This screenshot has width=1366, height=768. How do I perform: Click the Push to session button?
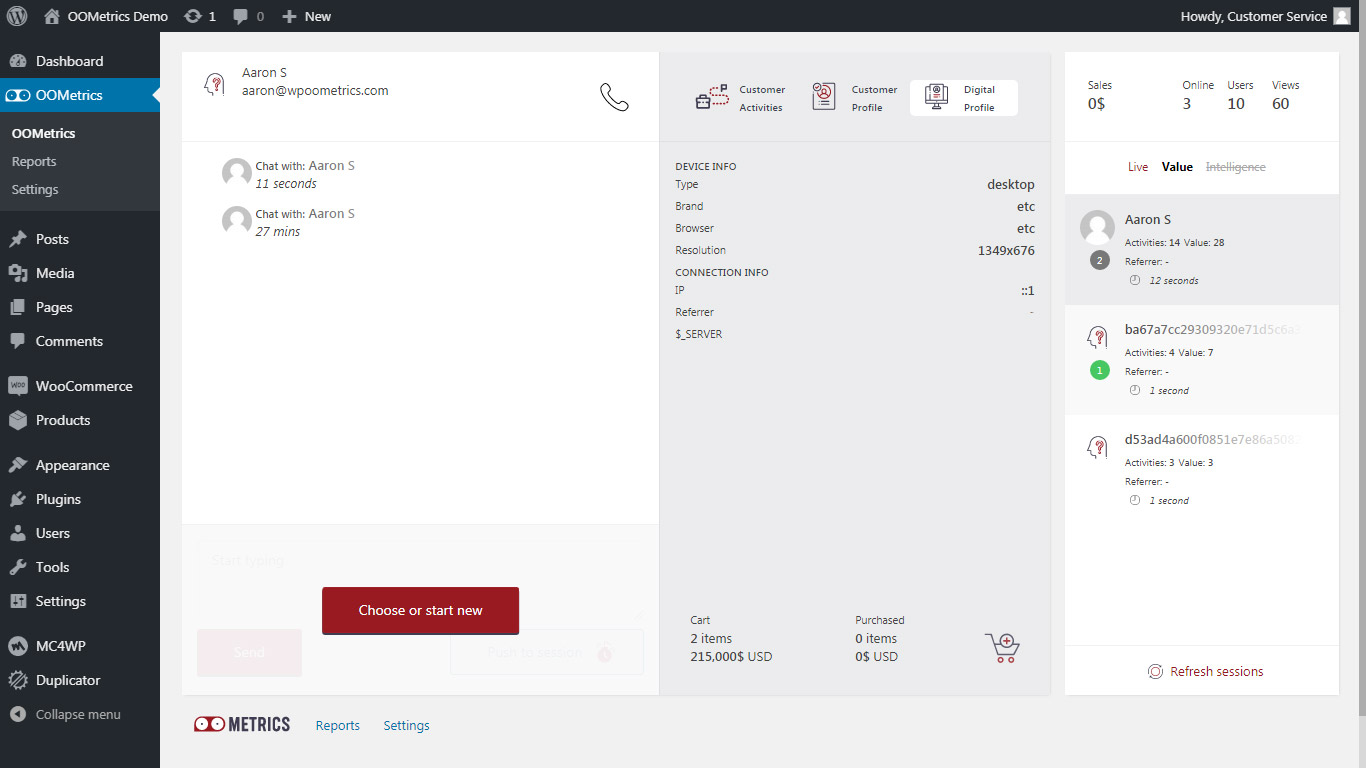[x=547, y=652]
